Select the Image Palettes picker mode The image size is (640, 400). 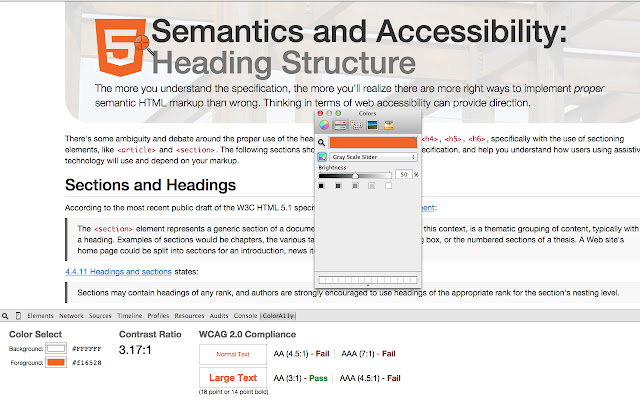coord(372,125)
